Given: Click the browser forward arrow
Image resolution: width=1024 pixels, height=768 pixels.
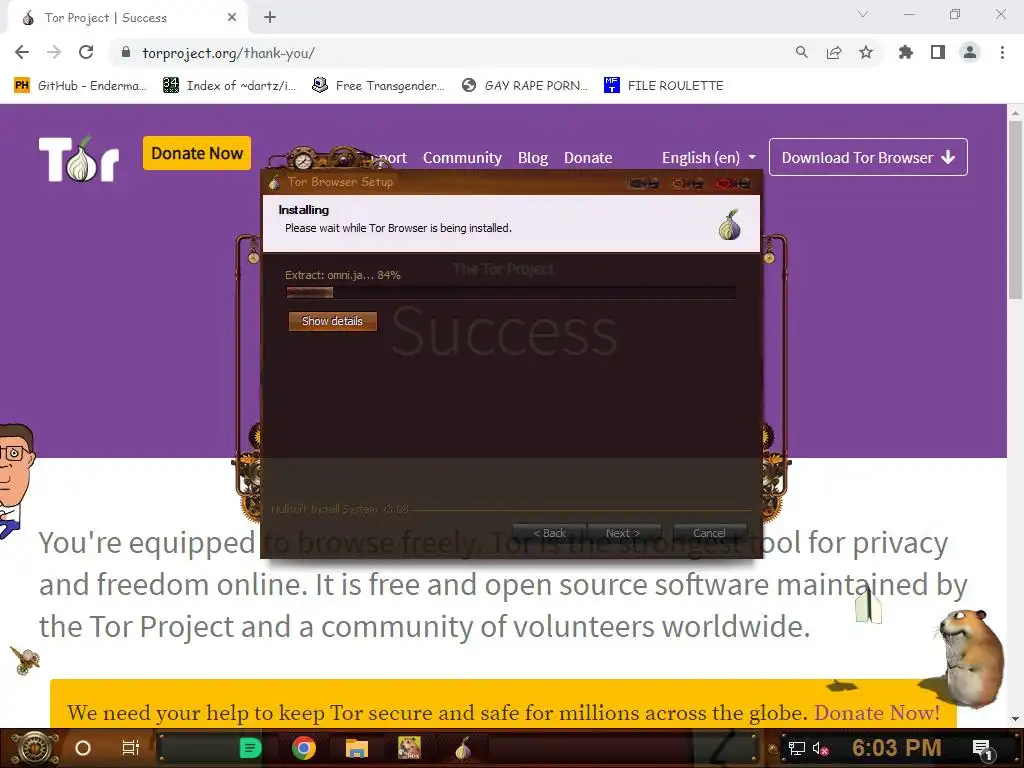Looking at the screenshot, I should [54, 52].
